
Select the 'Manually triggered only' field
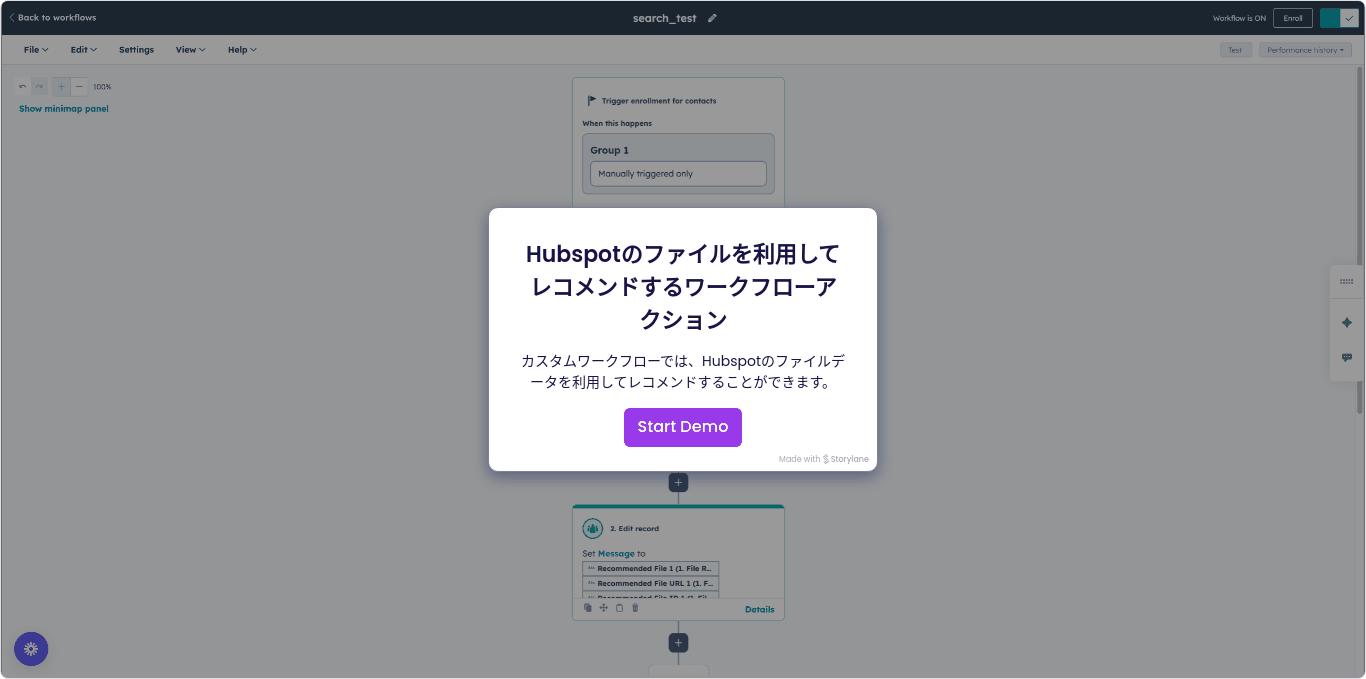pyautogui.click(x=678, y=174)
